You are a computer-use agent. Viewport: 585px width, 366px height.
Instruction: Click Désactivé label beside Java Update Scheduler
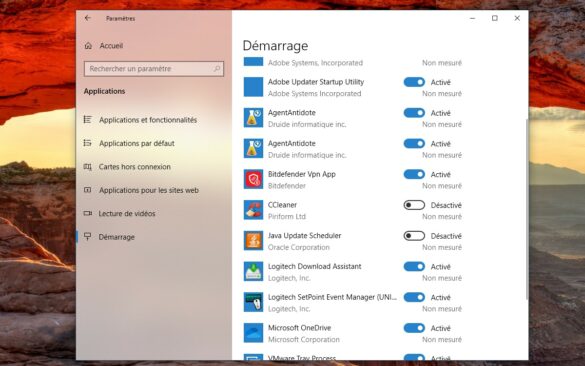[446, 236]
